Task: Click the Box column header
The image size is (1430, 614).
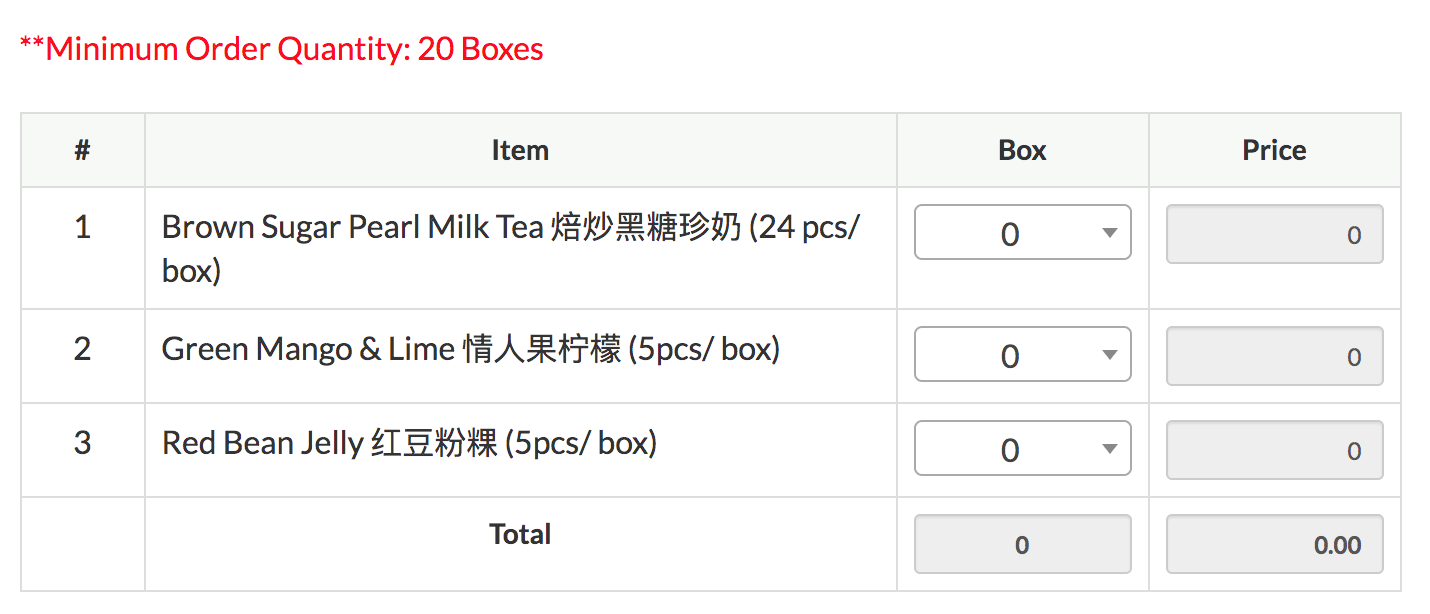Action: 1022,150
